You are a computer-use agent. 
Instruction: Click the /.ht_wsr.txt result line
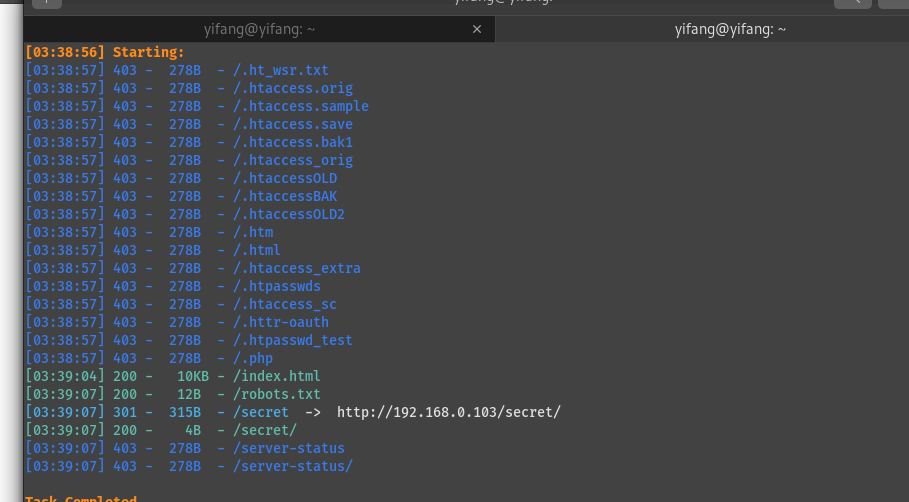tap(177, 70)
